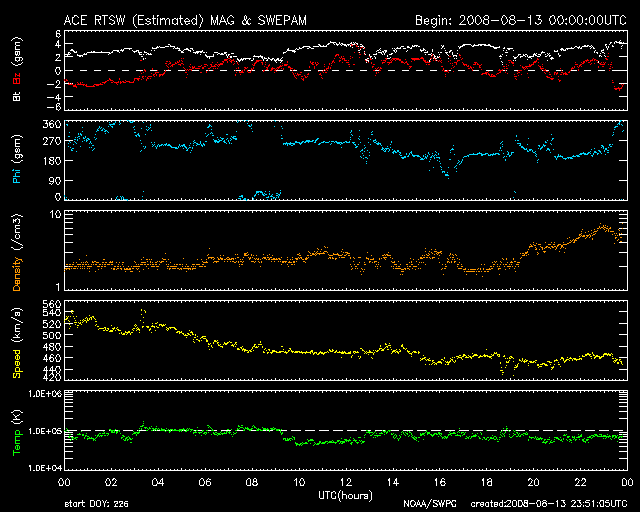Click the "360" tick on the Phi axis
640x512 pixels.
coord(52,125)
